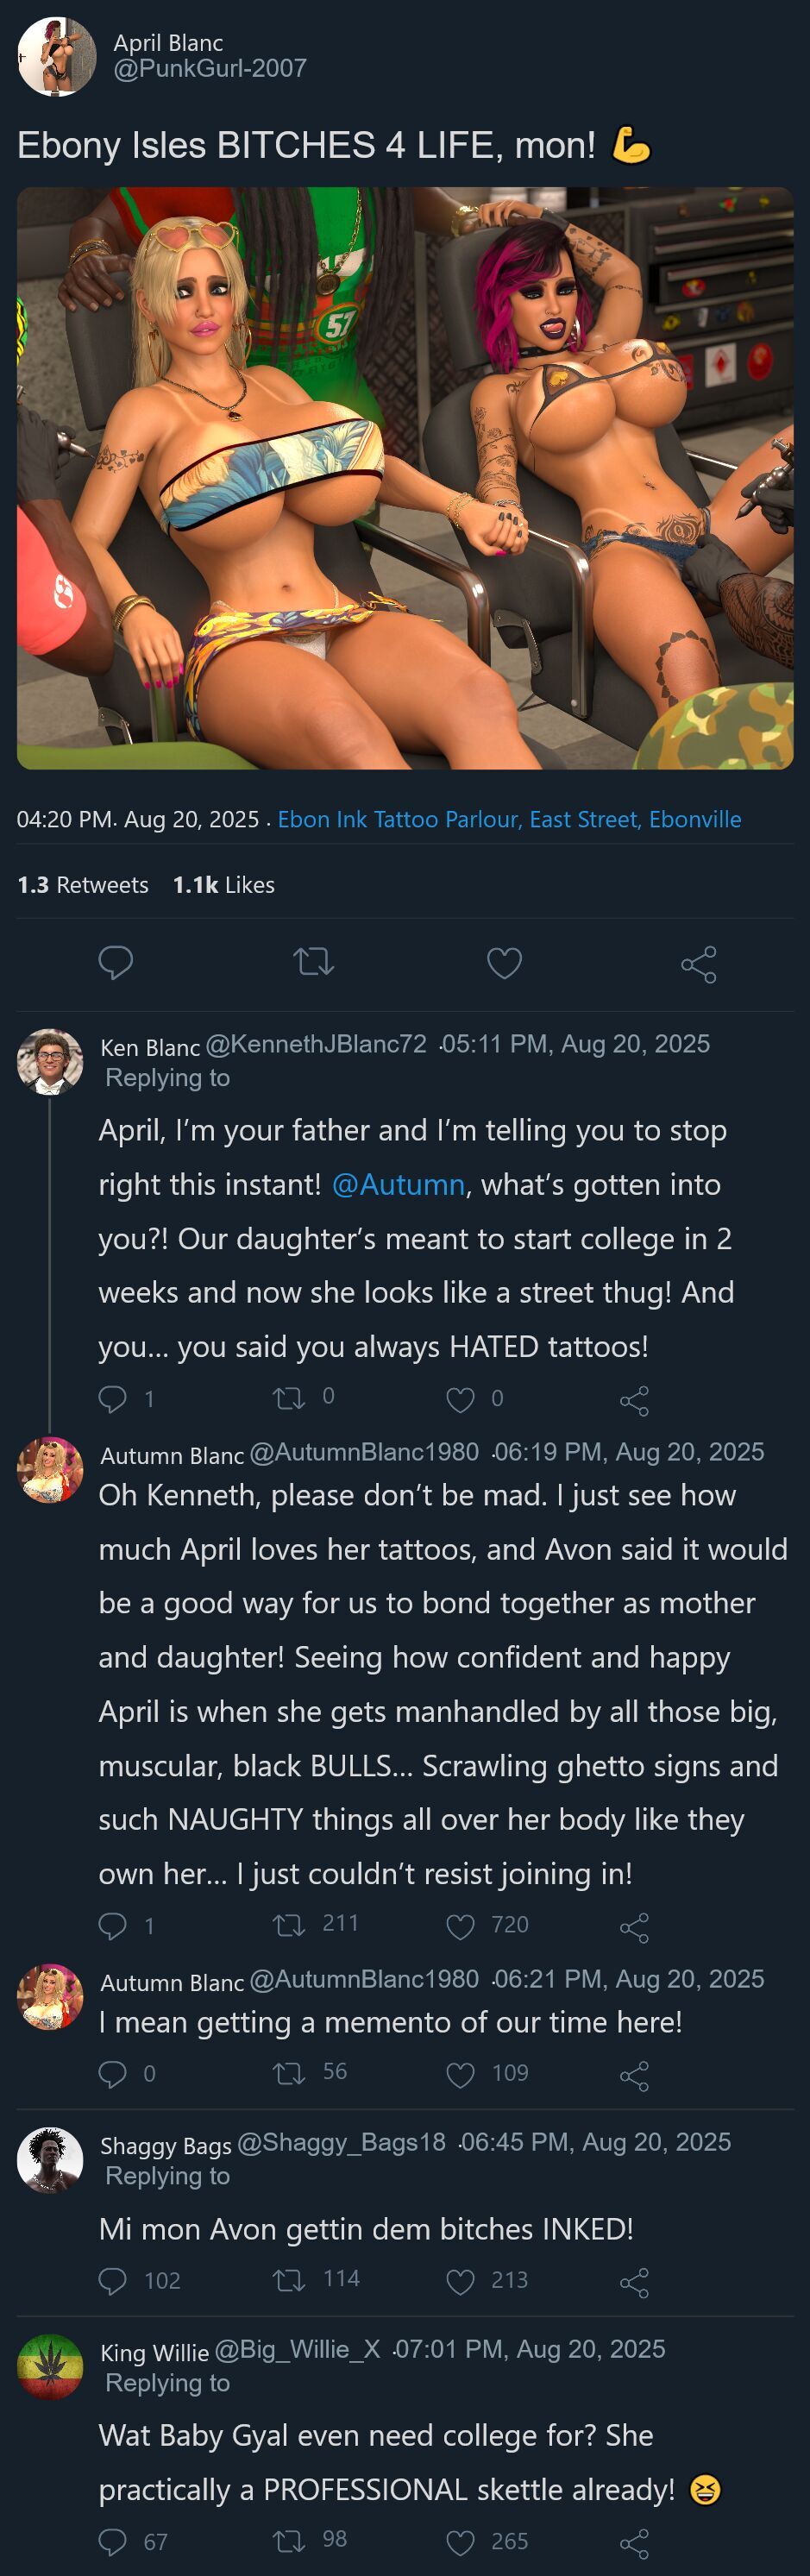
Task: Click Ken Blanc's profile avatar
Action: 50,1061
